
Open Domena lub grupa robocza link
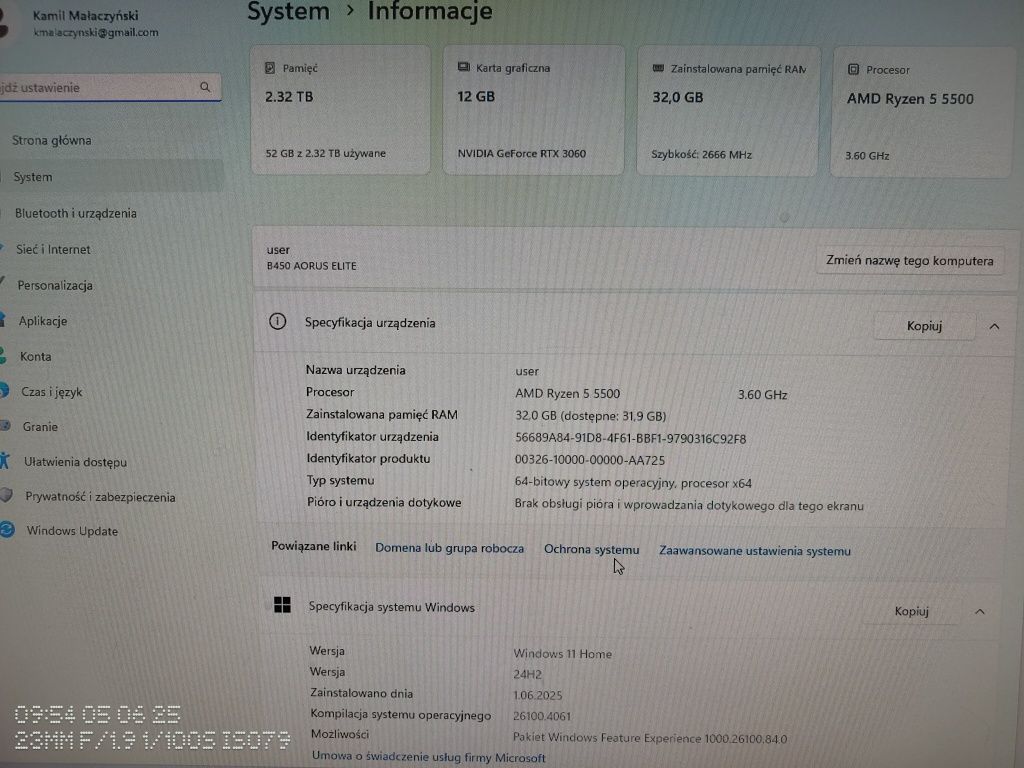pyautogui.click(x=449, y=548)
